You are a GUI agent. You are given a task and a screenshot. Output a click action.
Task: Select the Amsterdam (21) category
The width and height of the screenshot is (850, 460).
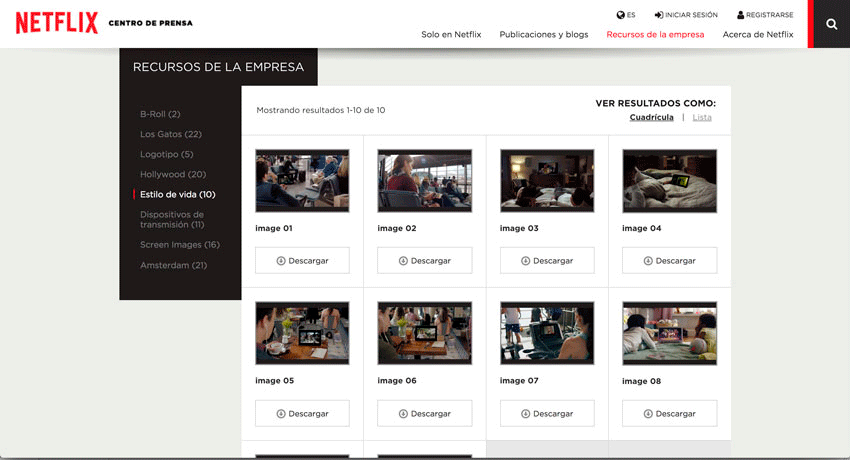[173, 265]
